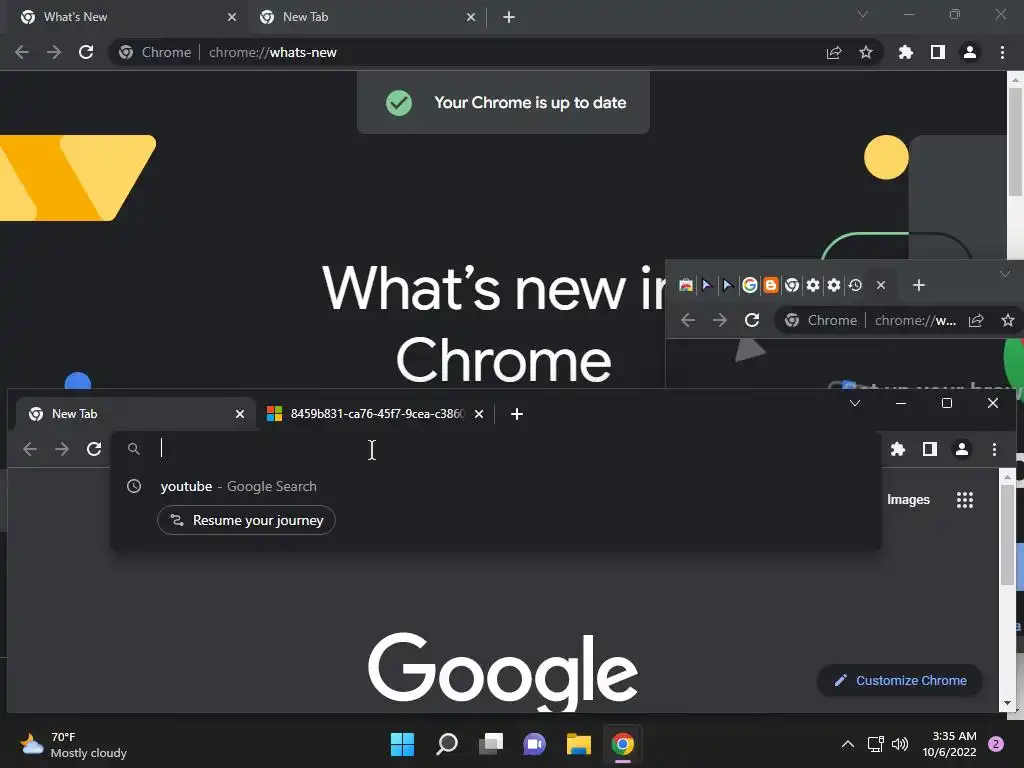Share this page icon in top window
1024x768 pixels.
834,52
